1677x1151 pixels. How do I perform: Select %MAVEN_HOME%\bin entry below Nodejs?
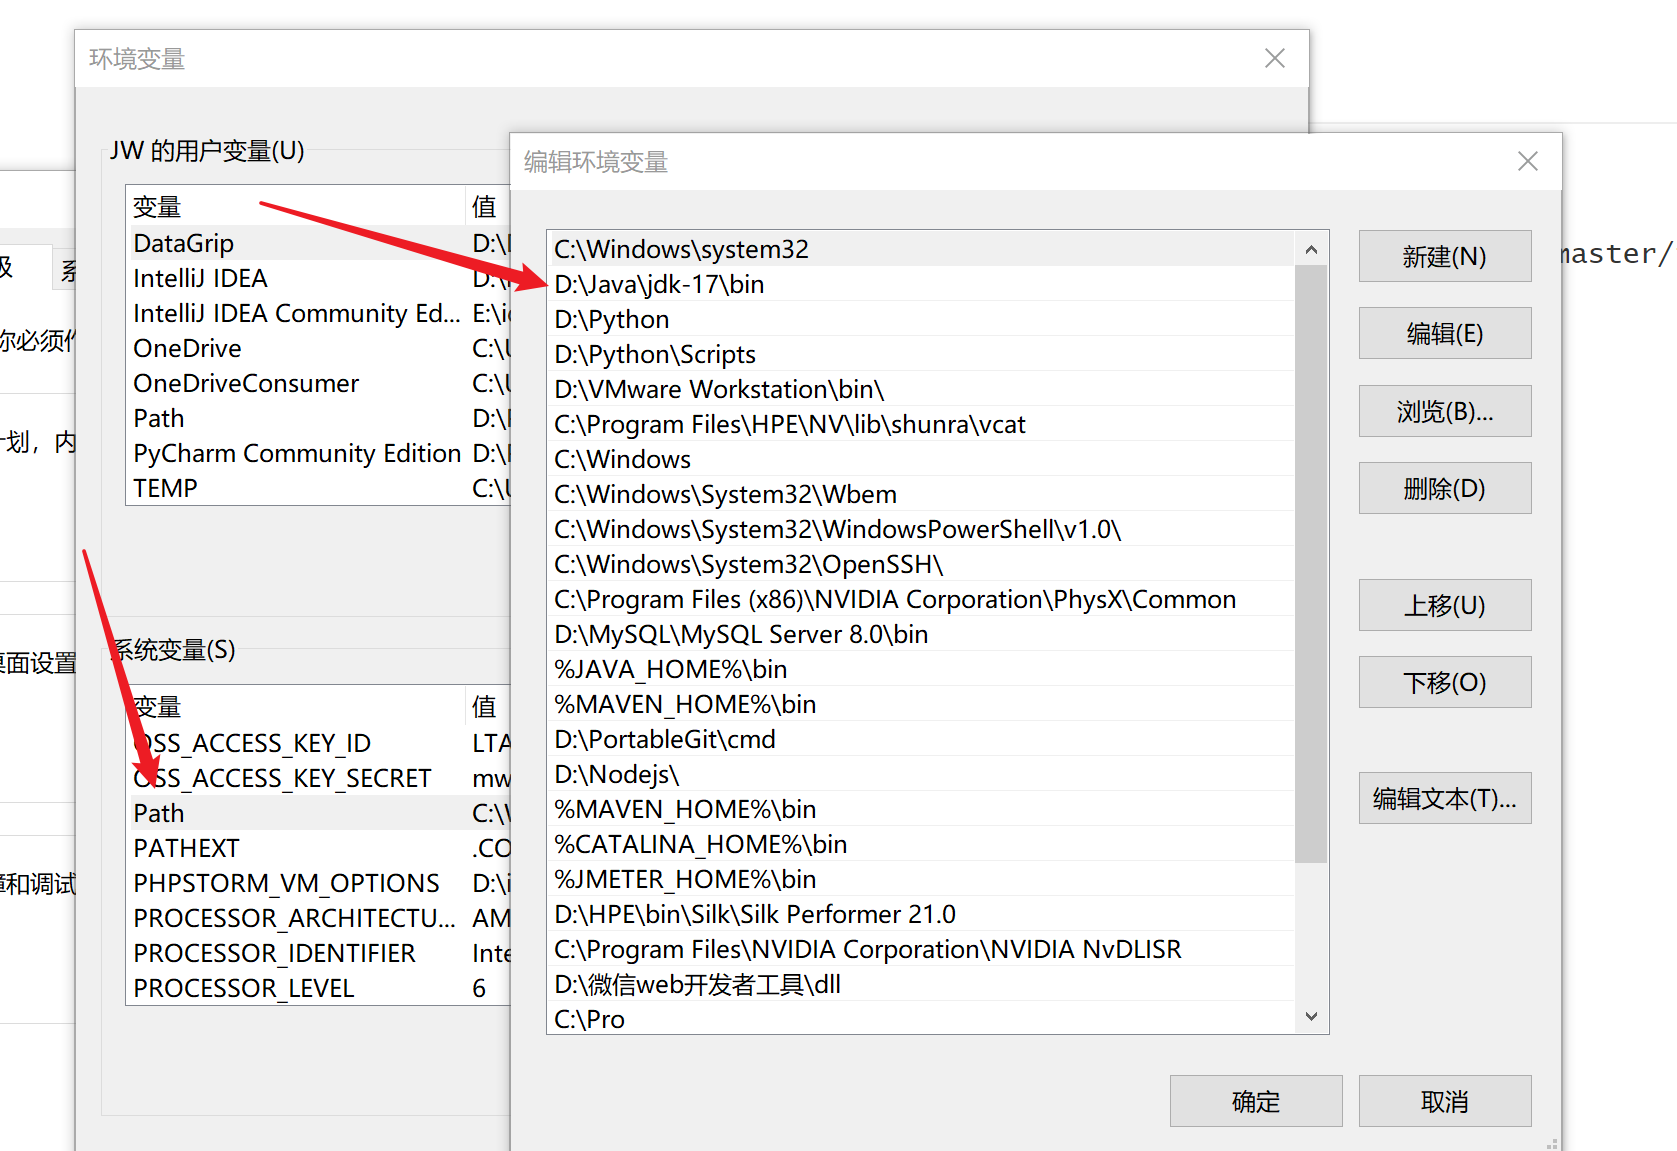921,809
